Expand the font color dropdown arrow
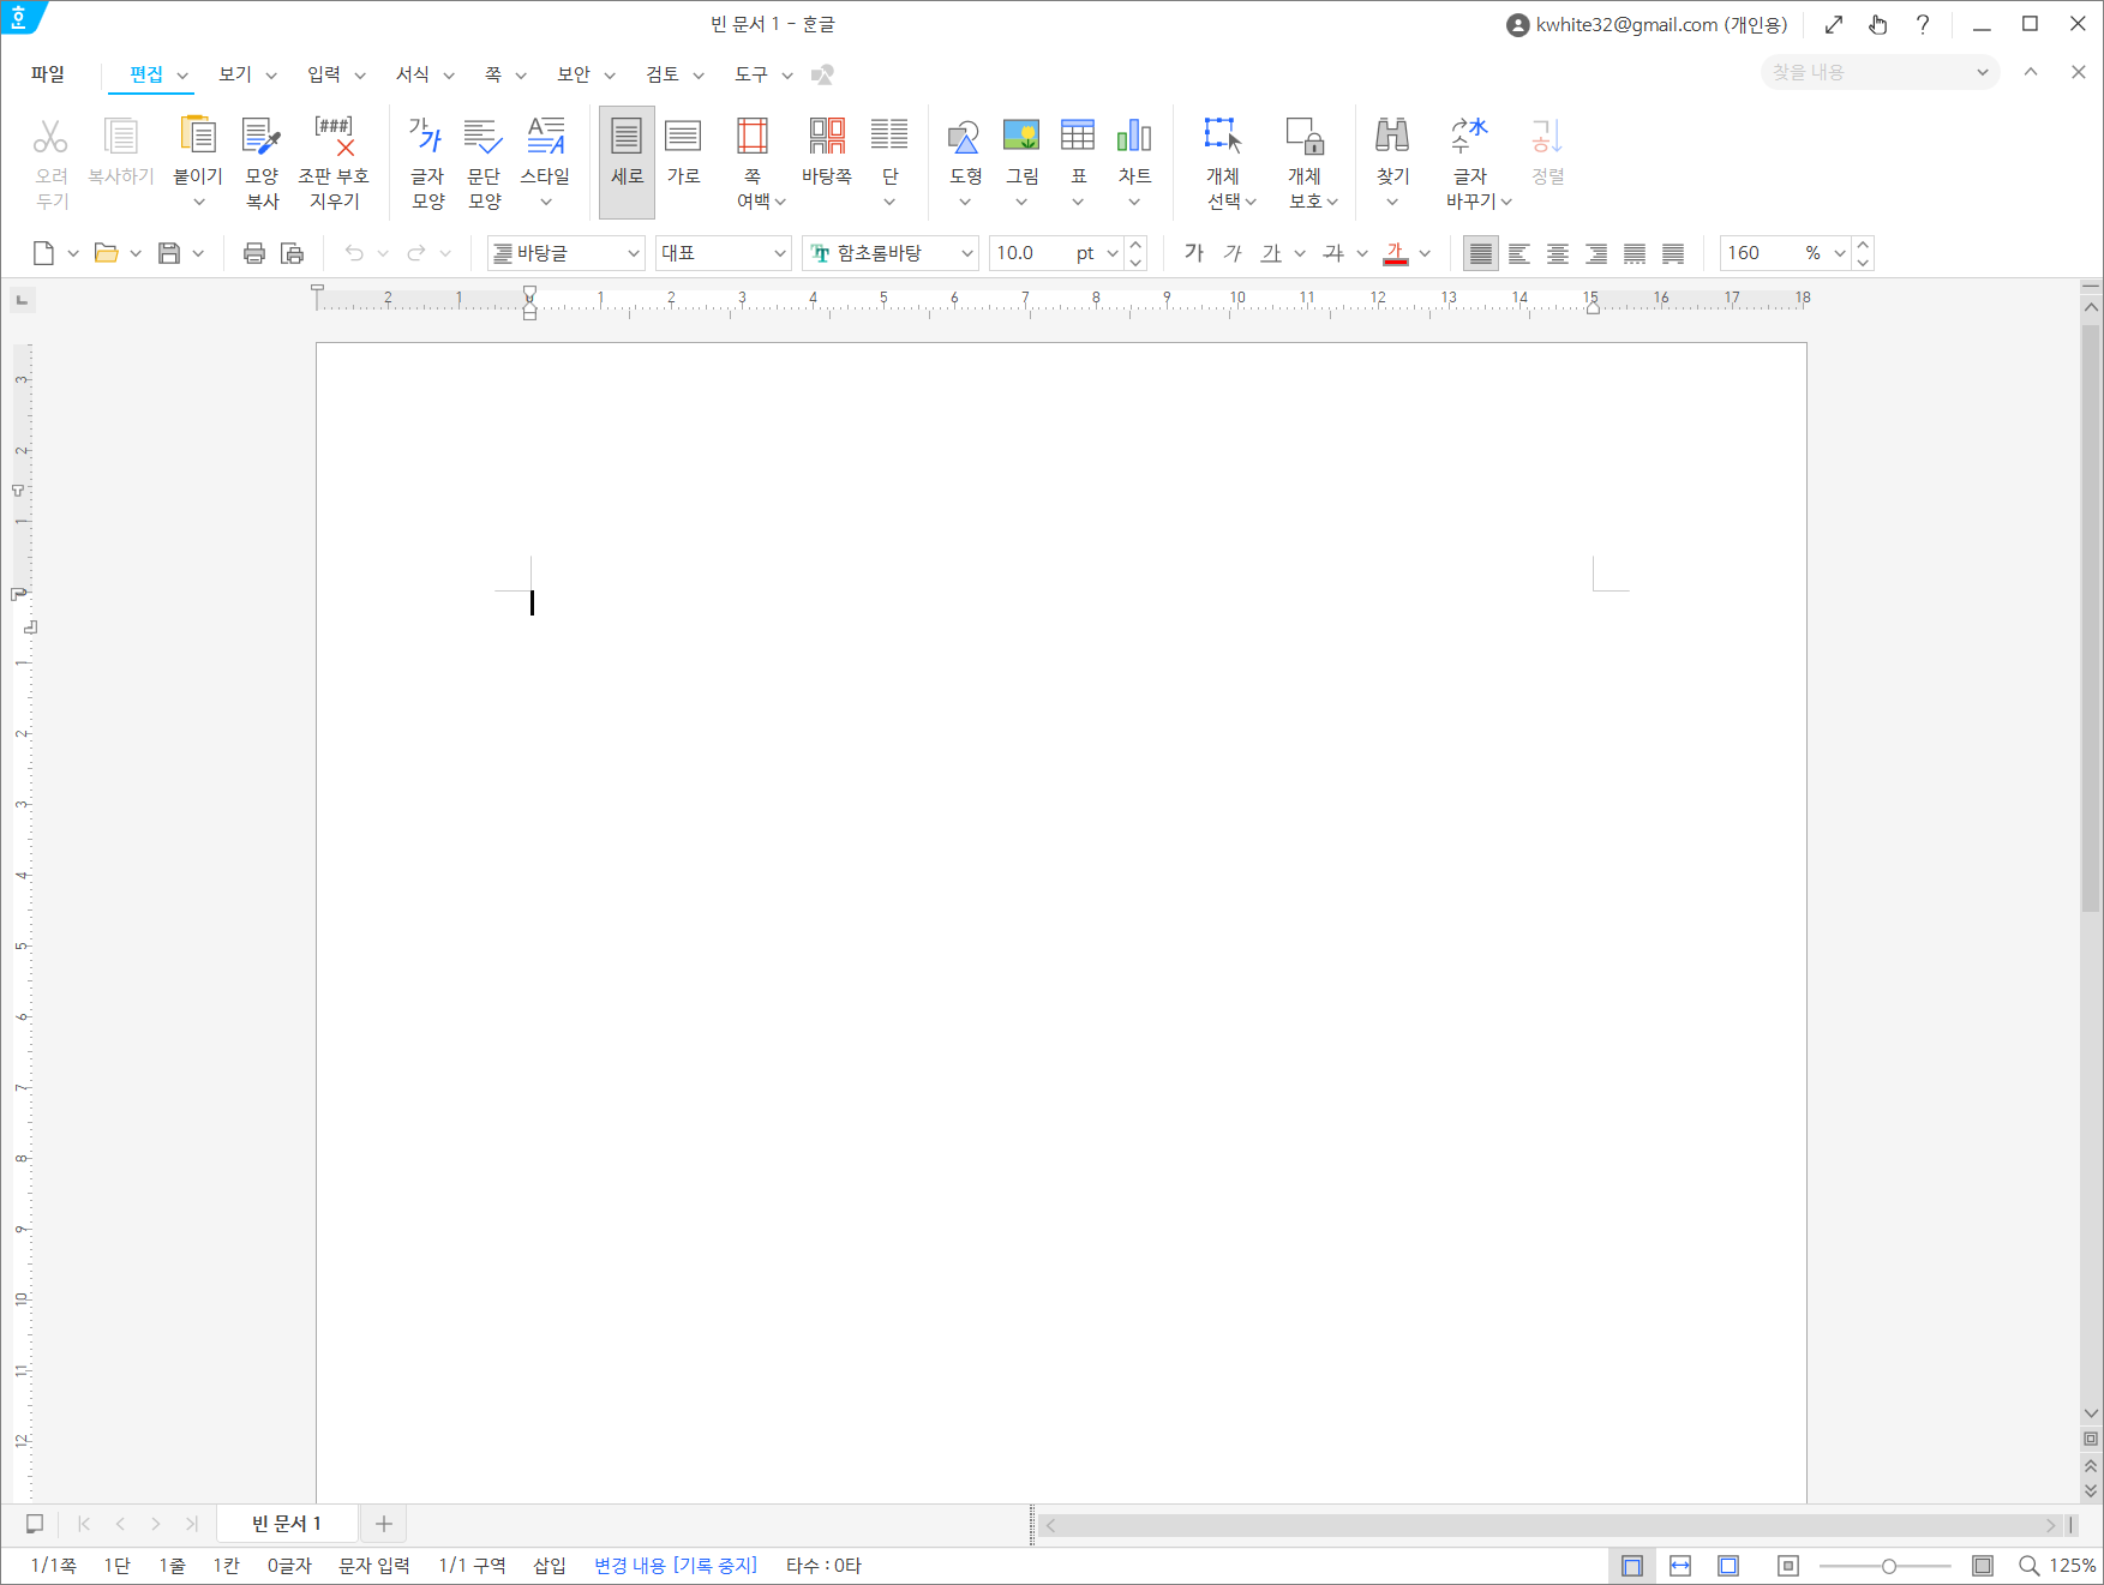Viewport: 2104px width, 1585px height. (1425, 253)
